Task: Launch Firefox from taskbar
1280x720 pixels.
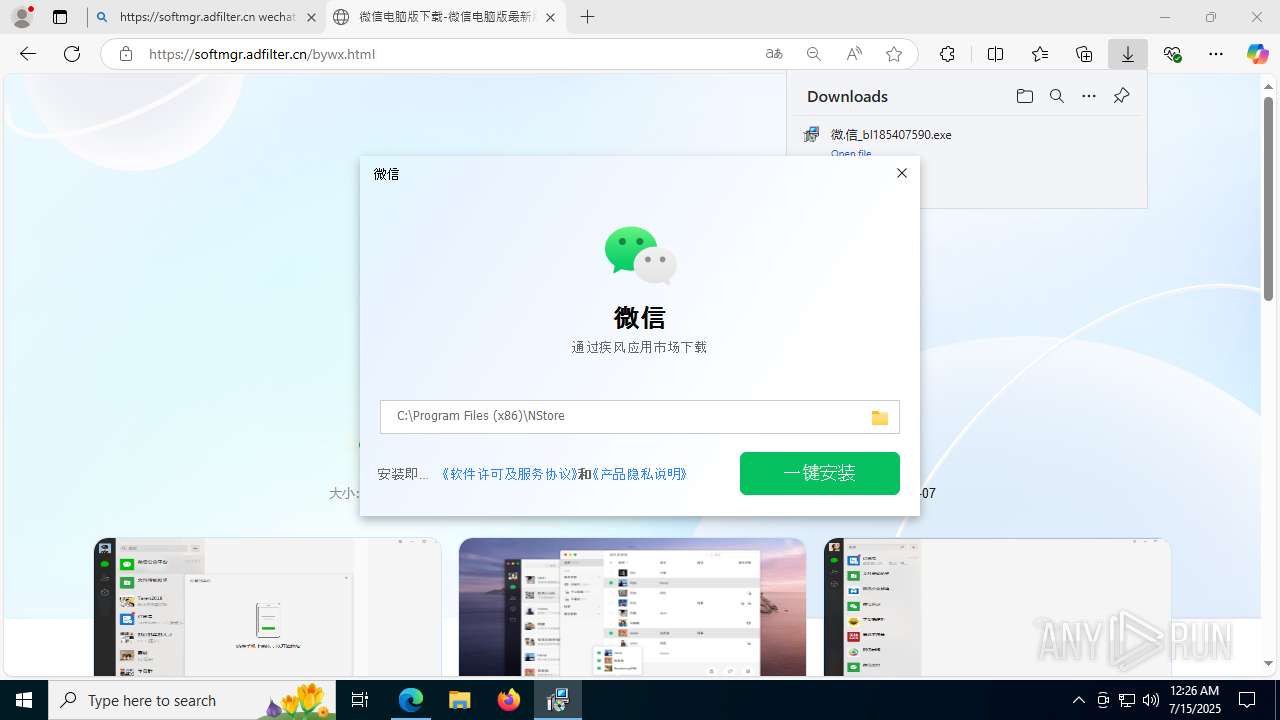Action: (x=509, y=700)
